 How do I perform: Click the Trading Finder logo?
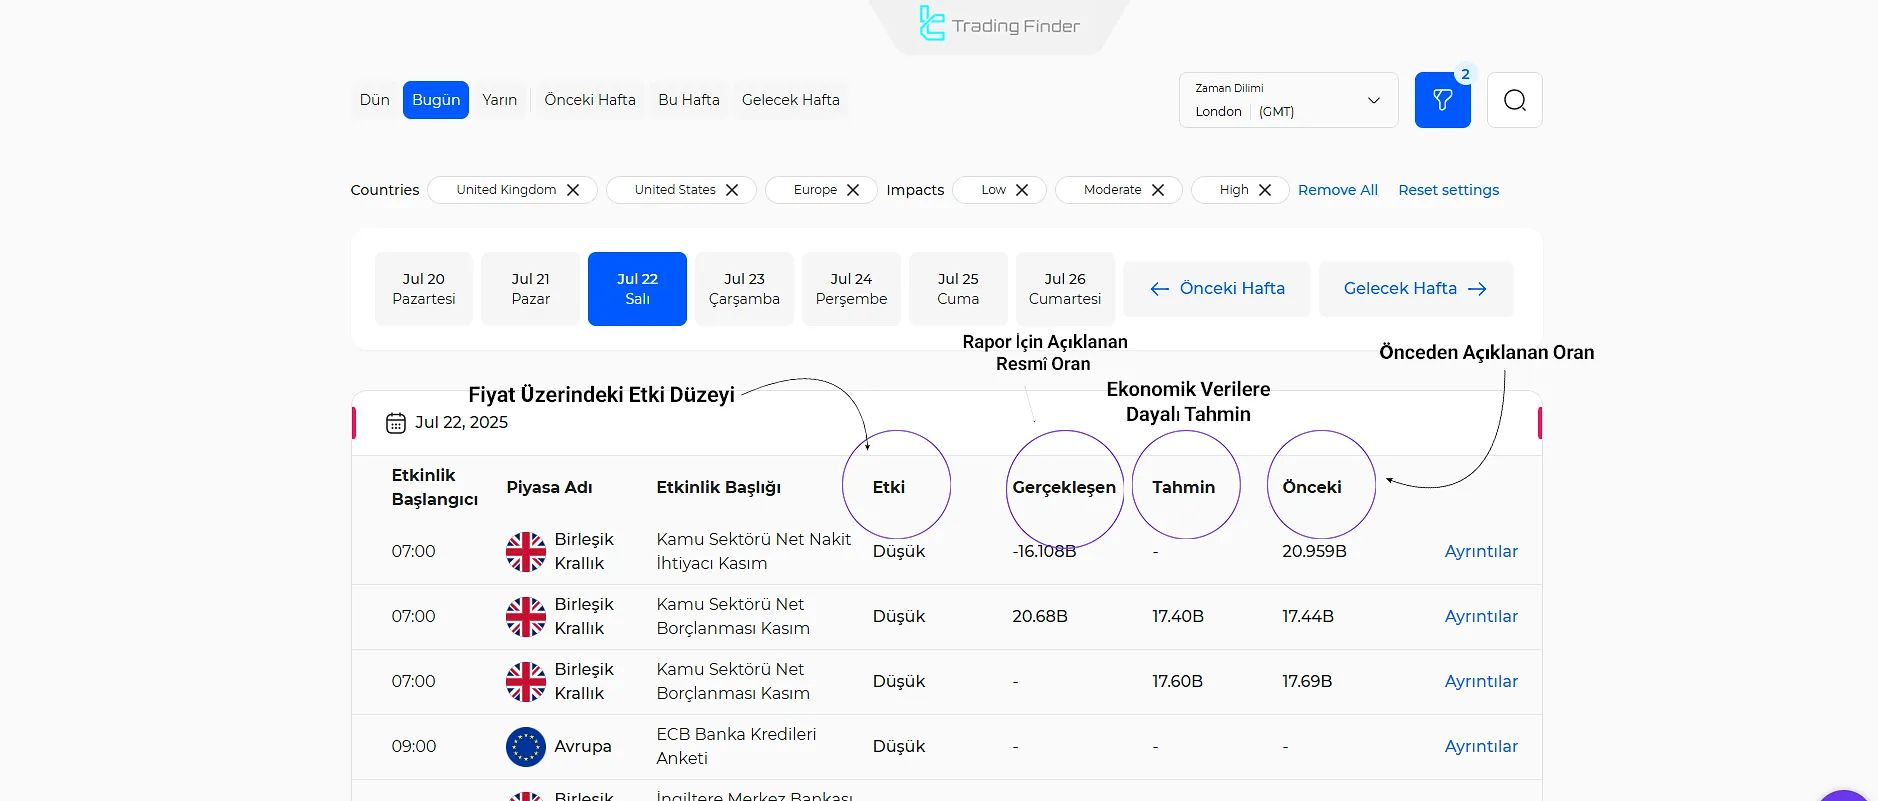tap(999, 25)
